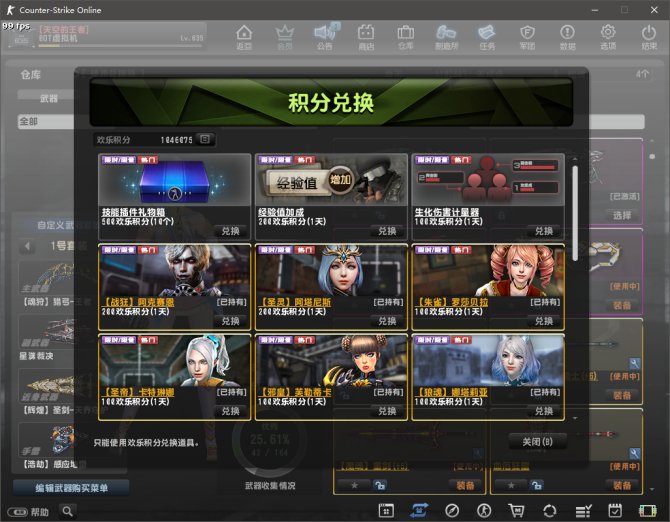Click 兑换 for 【圣灵】阿塔尼斯

(x=387, y=321)
